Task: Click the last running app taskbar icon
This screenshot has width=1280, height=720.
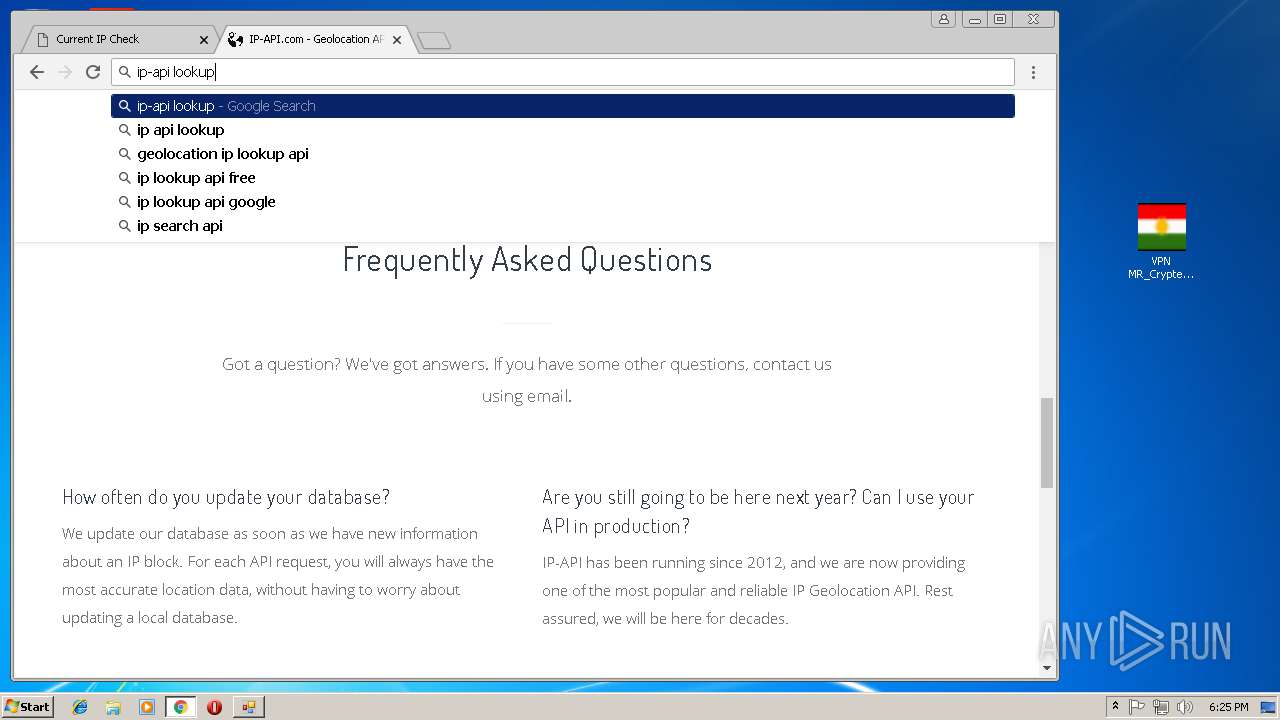Action: (x=248, y=707)
